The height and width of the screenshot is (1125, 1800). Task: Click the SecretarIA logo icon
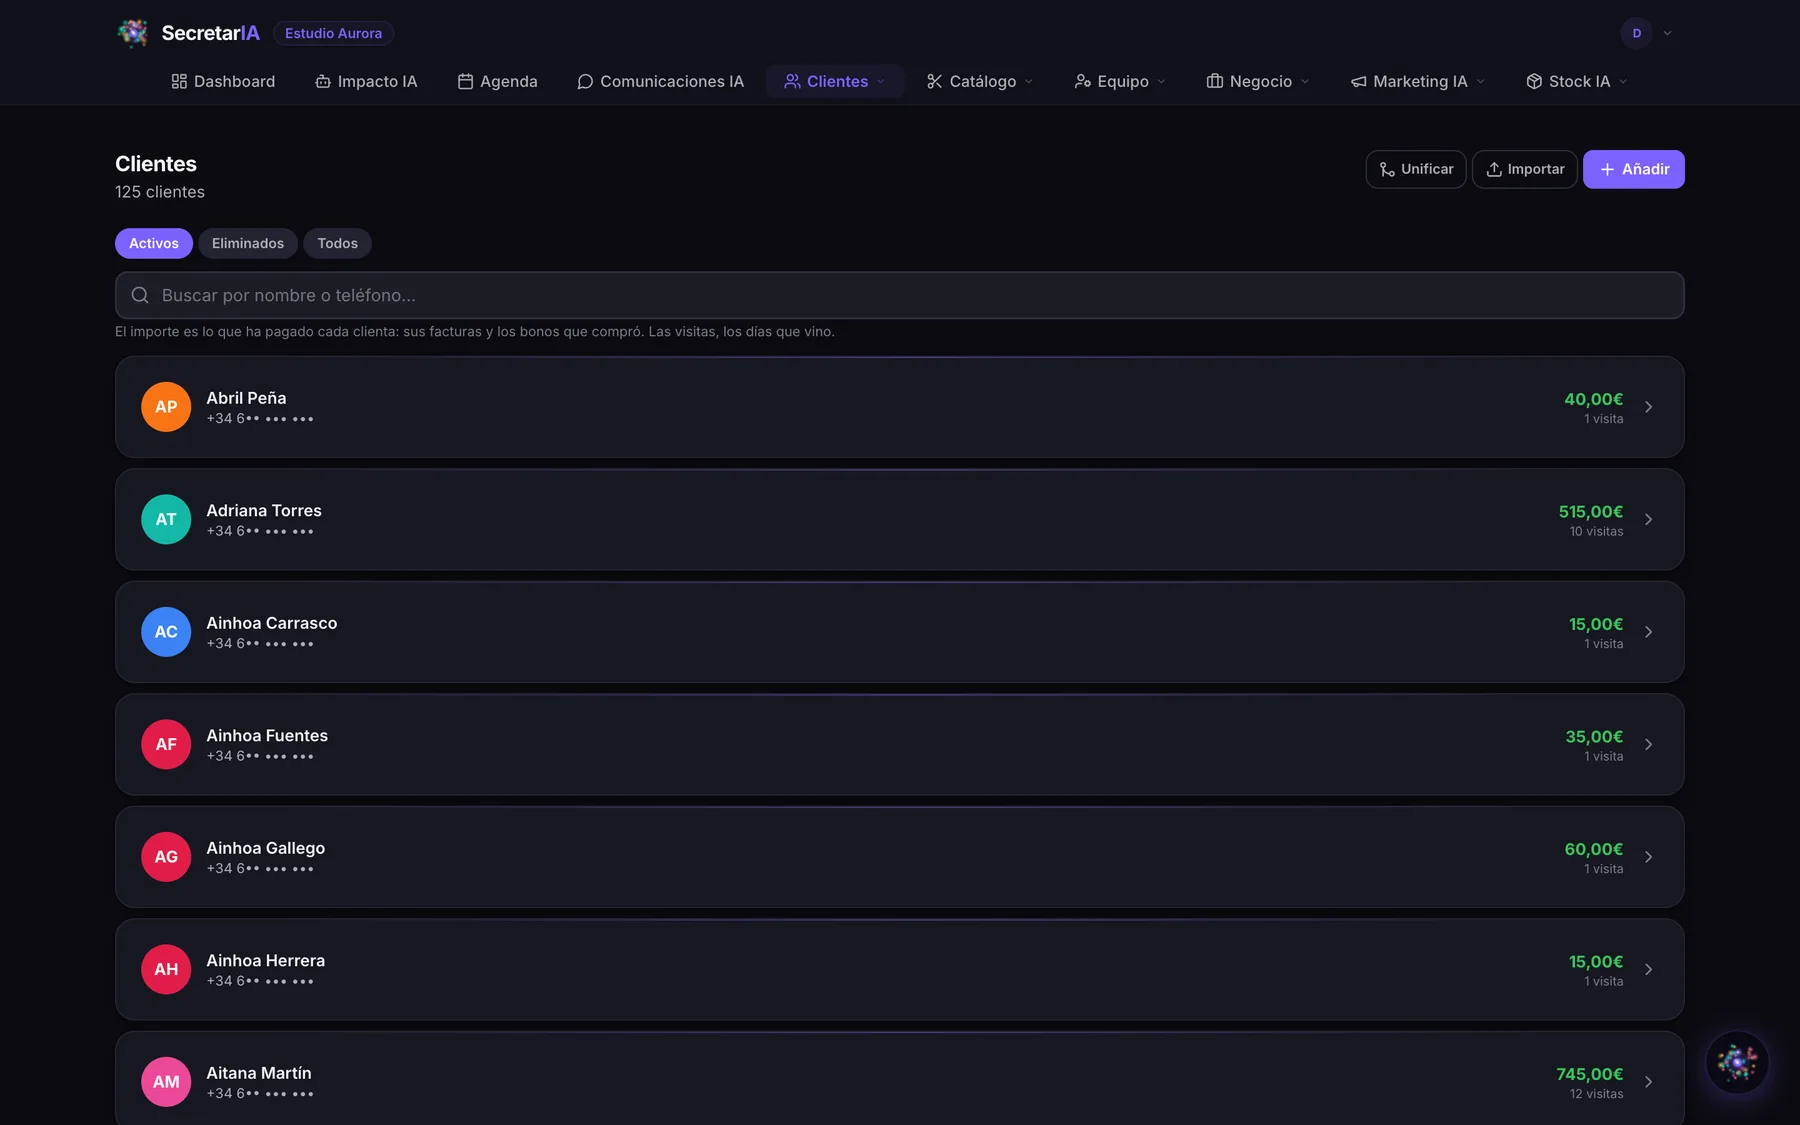point(132,33)
